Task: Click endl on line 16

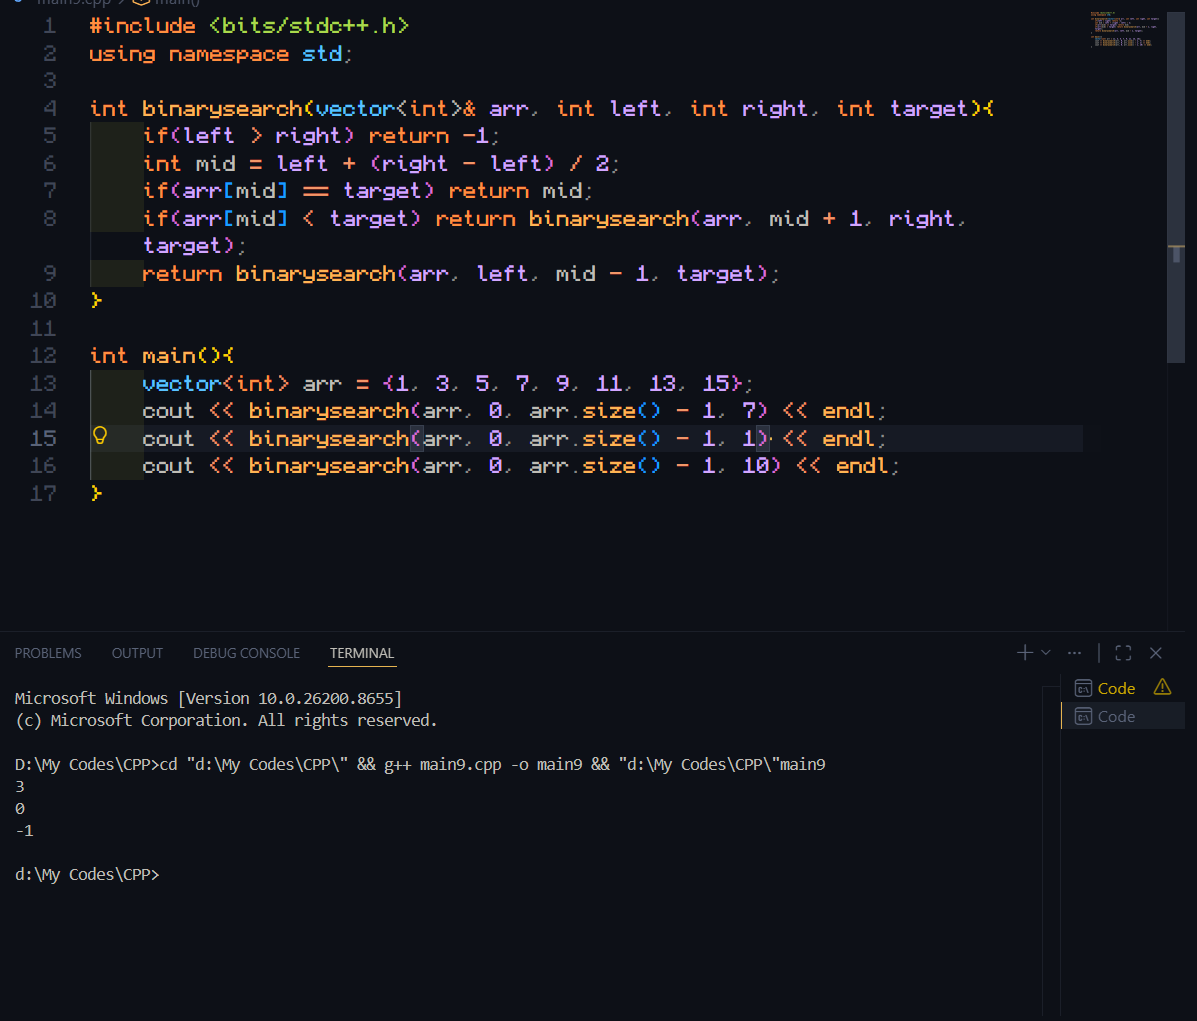Action: (862, 466)
